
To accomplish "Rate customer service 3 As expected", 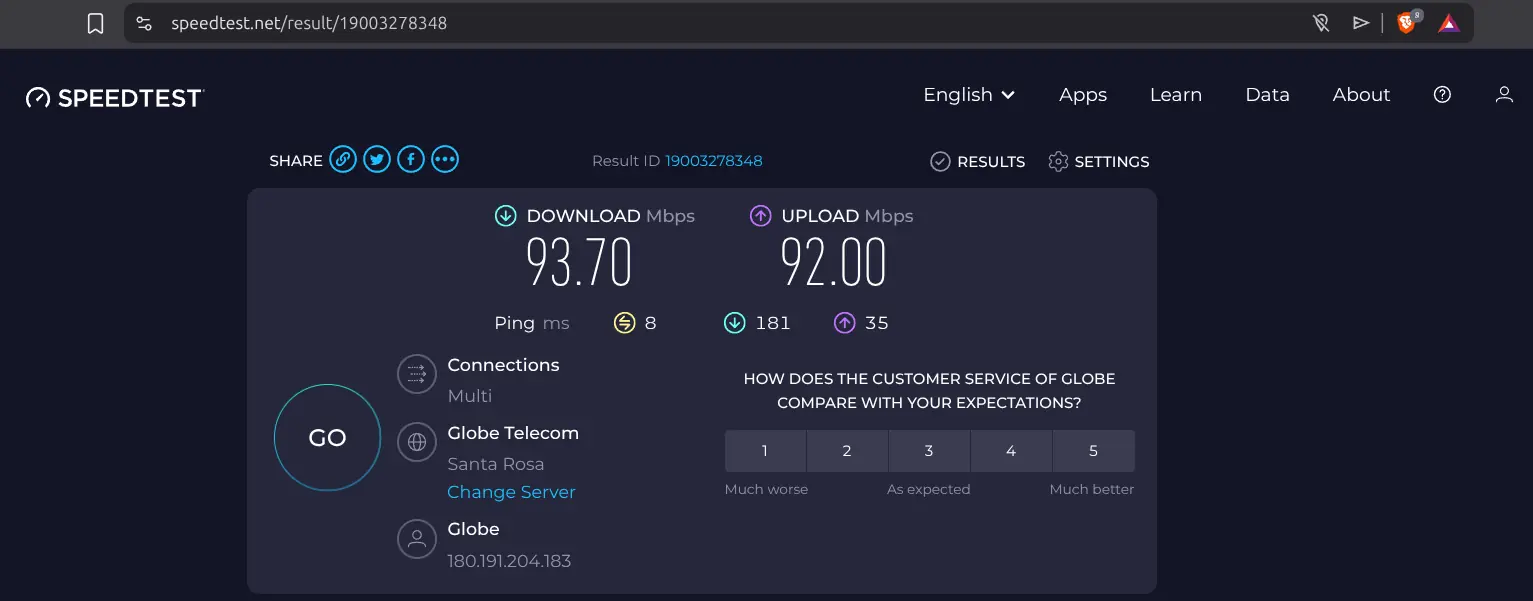I will tap(929, 451).
